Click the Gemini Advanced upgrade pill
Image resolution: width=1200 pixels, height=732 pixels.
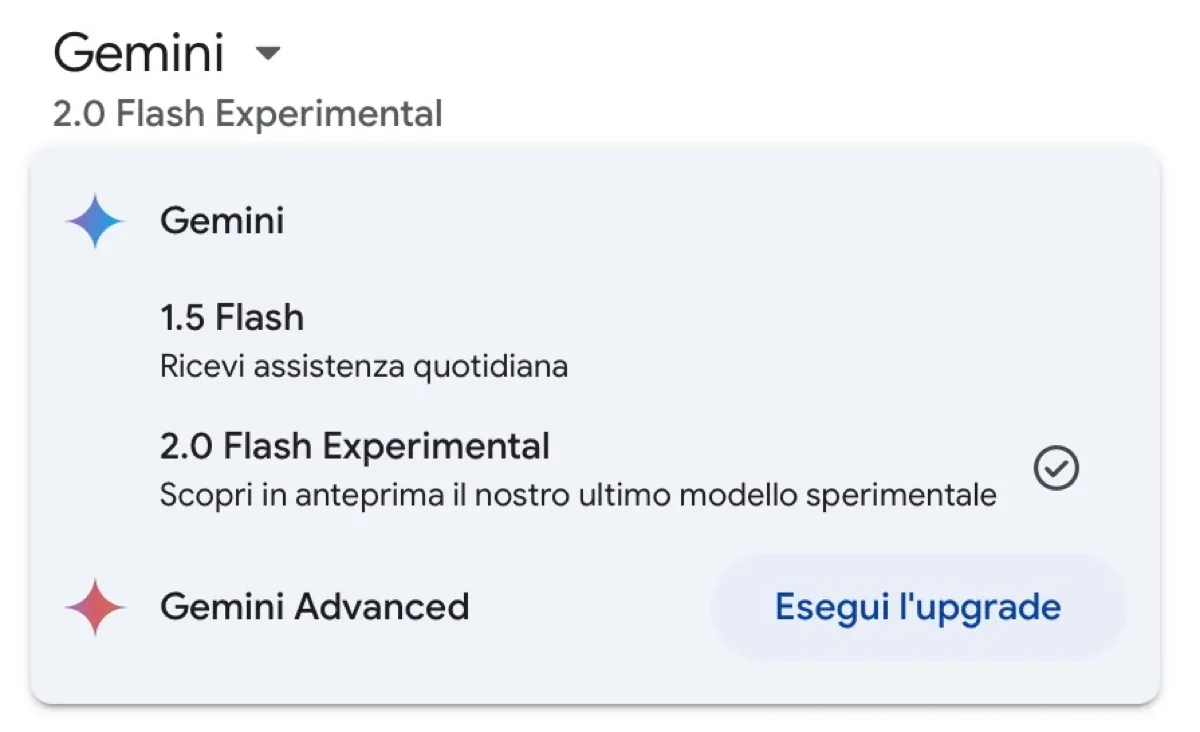pyautogui.click(x=916, y=606)
